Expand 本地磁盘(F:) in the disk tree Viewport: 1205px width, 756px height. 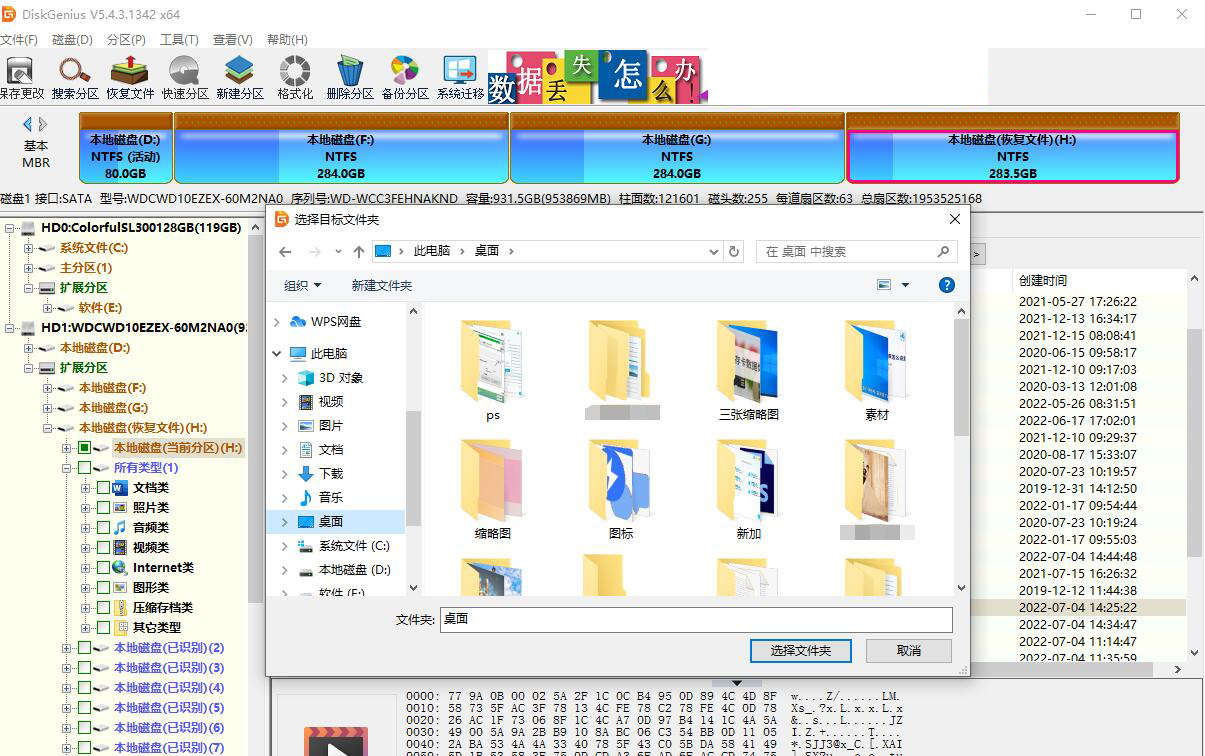pos(48,388)
